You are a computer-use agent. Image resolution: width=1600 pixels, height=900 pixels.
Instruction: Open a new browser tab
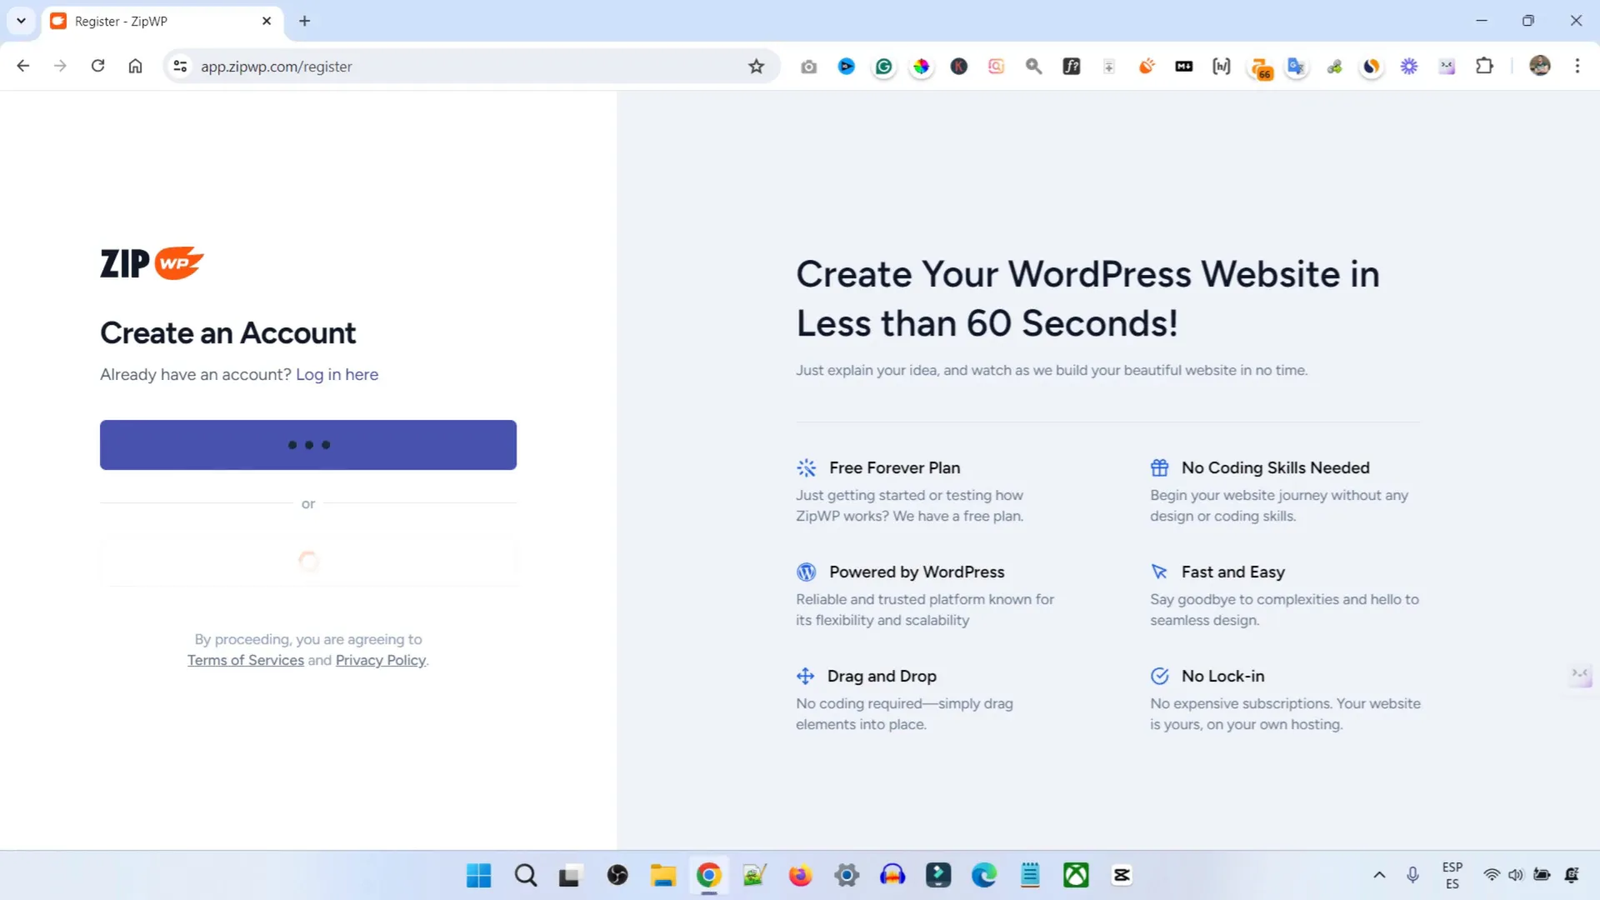pyautogui.click(x=305, y=21)
